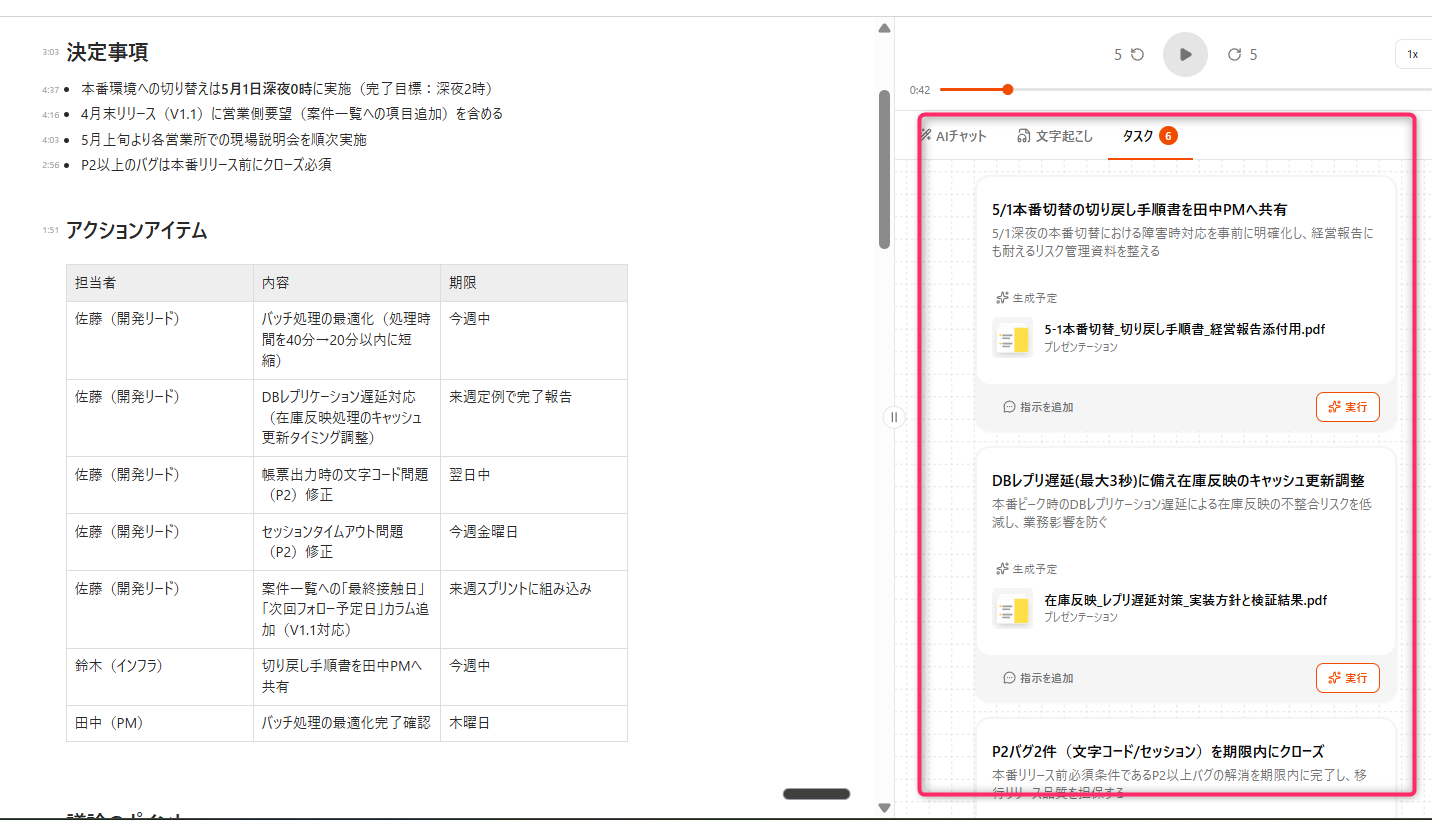Click 指示を追加 on the 5/1本番切替 card
Screen dimensions: 1432x820
pyautogui.click(x=1038, y=408)
